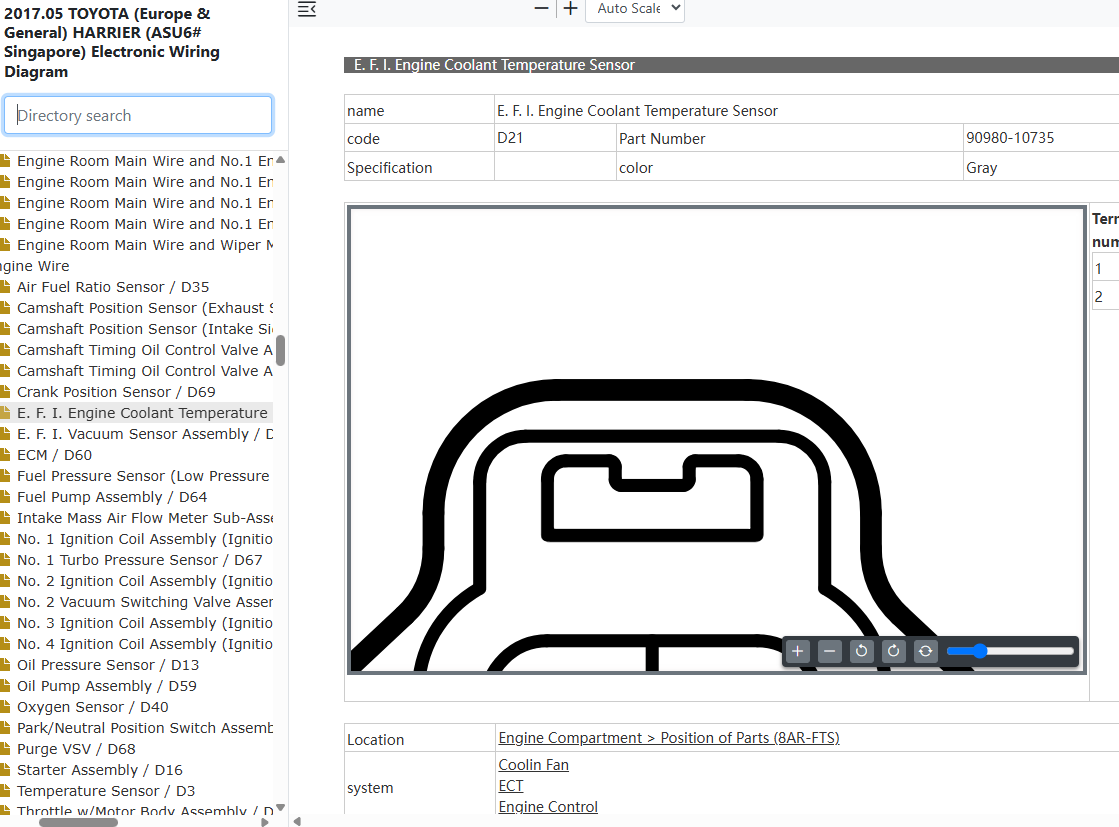
Task: Select Crank Position Sensor / D69
Action: point(116,392)
